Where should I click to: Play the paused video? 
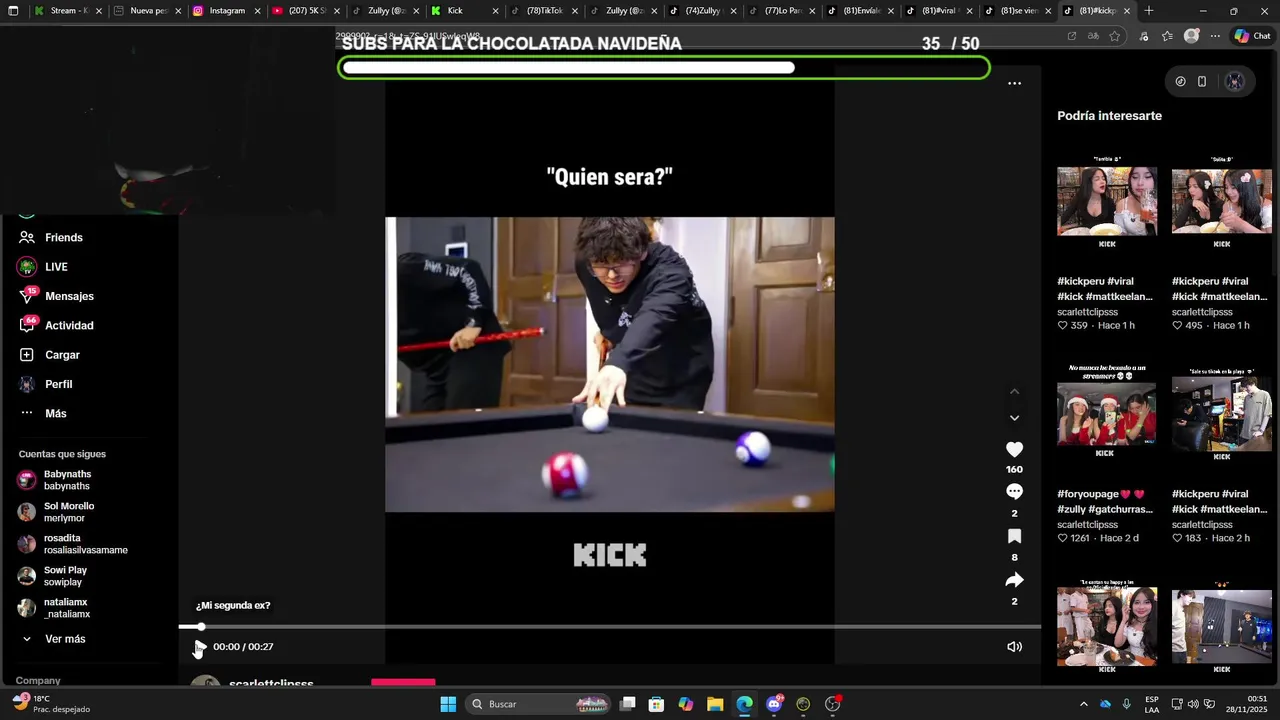[199, 647]
